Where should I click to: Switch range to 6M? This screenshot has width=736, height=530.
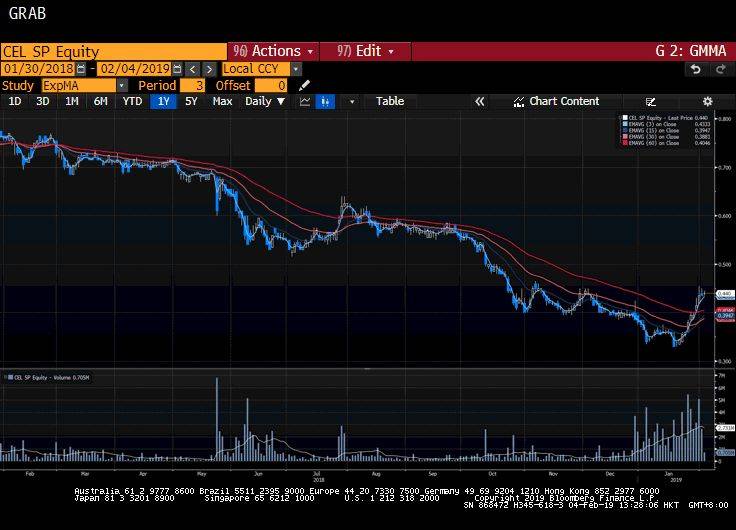(x=101, y=101)
